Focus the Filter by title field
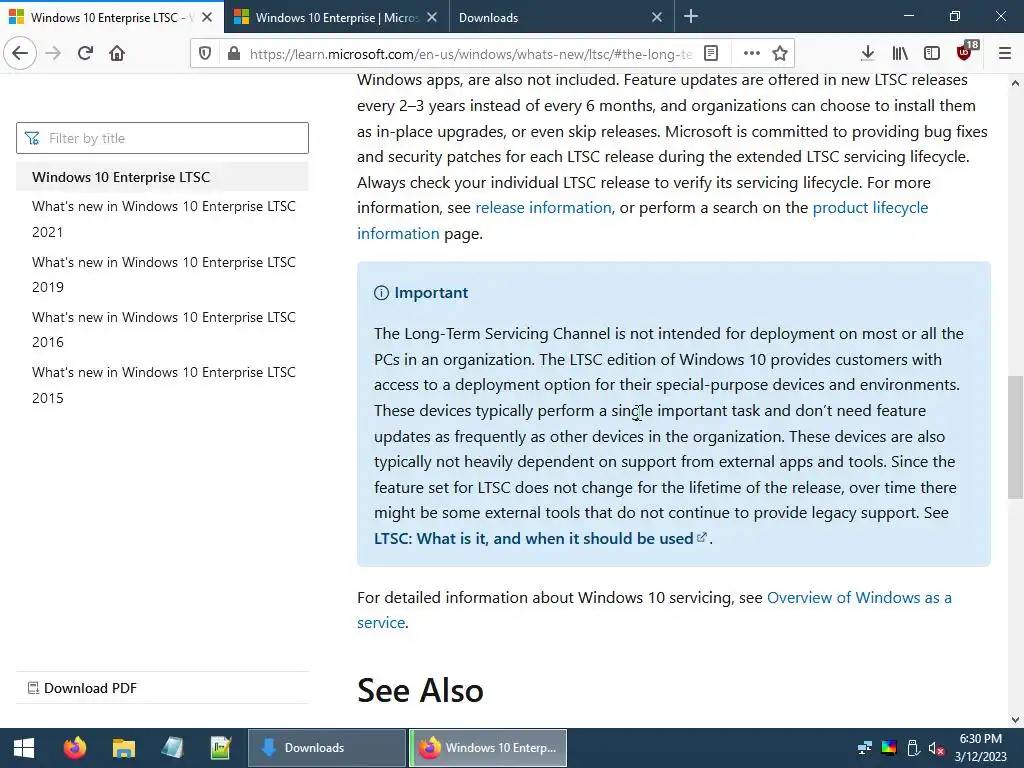The width and height of the screenshot is (1024, 768). [163, 138]
